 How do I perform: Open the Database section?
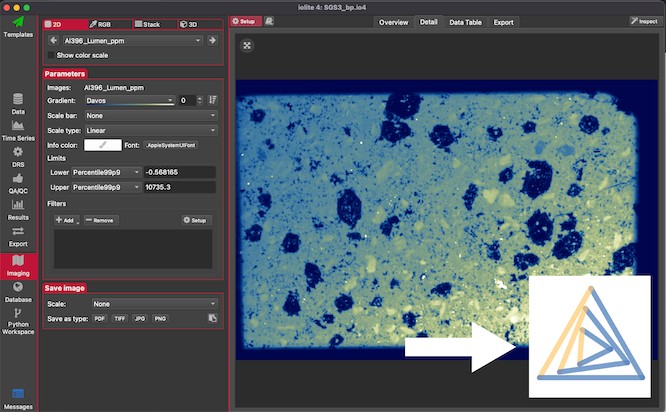point(18,292)
